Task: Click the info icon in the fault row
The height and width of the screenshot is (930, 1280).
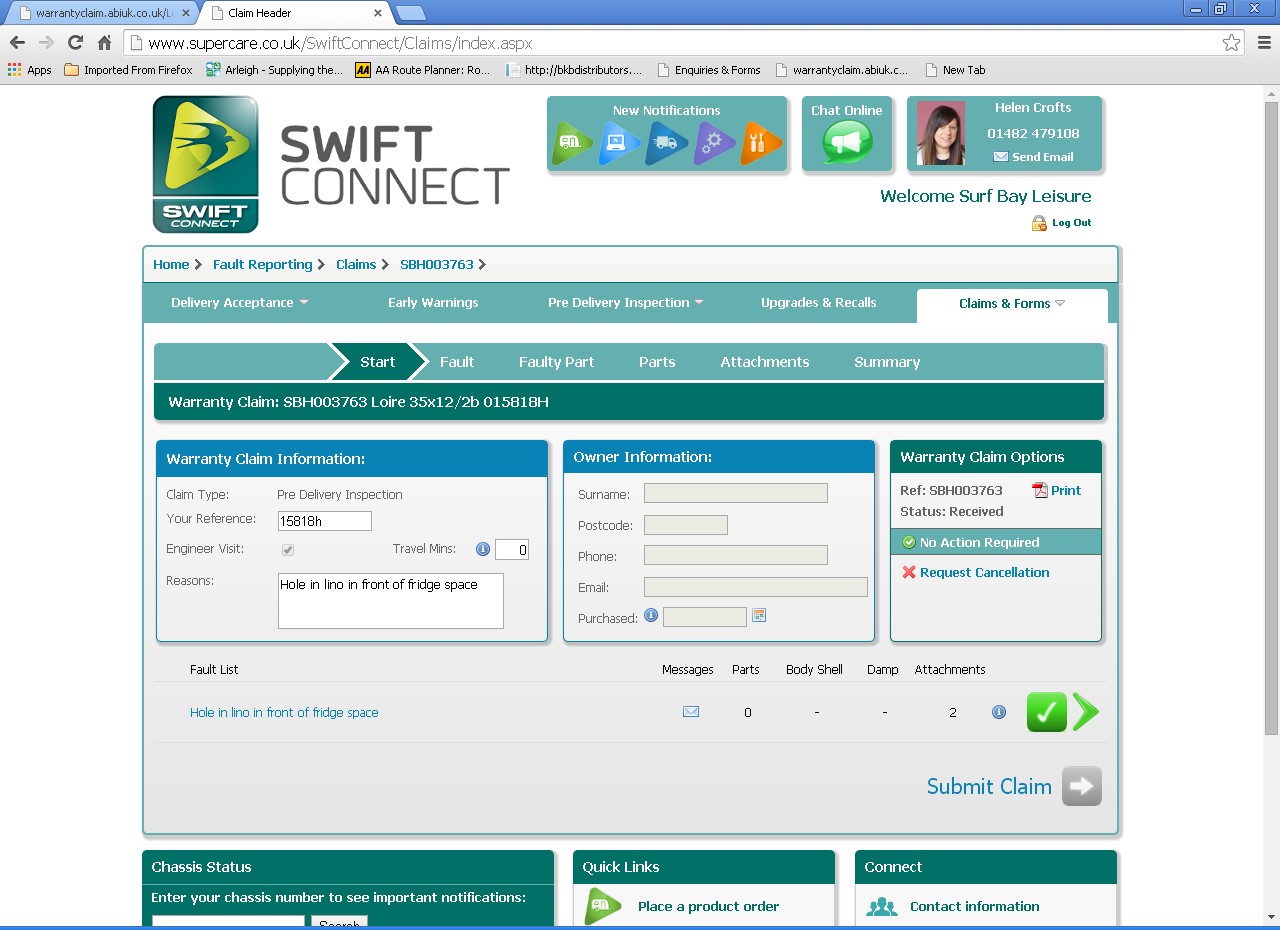Action: click(x=998, y=712)
